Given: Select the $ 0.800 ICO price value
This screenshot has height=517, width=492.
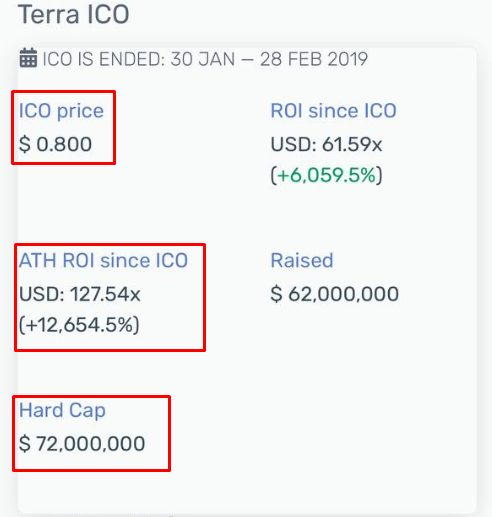Looking at the screenshot, I should click(x=55, y=144).
